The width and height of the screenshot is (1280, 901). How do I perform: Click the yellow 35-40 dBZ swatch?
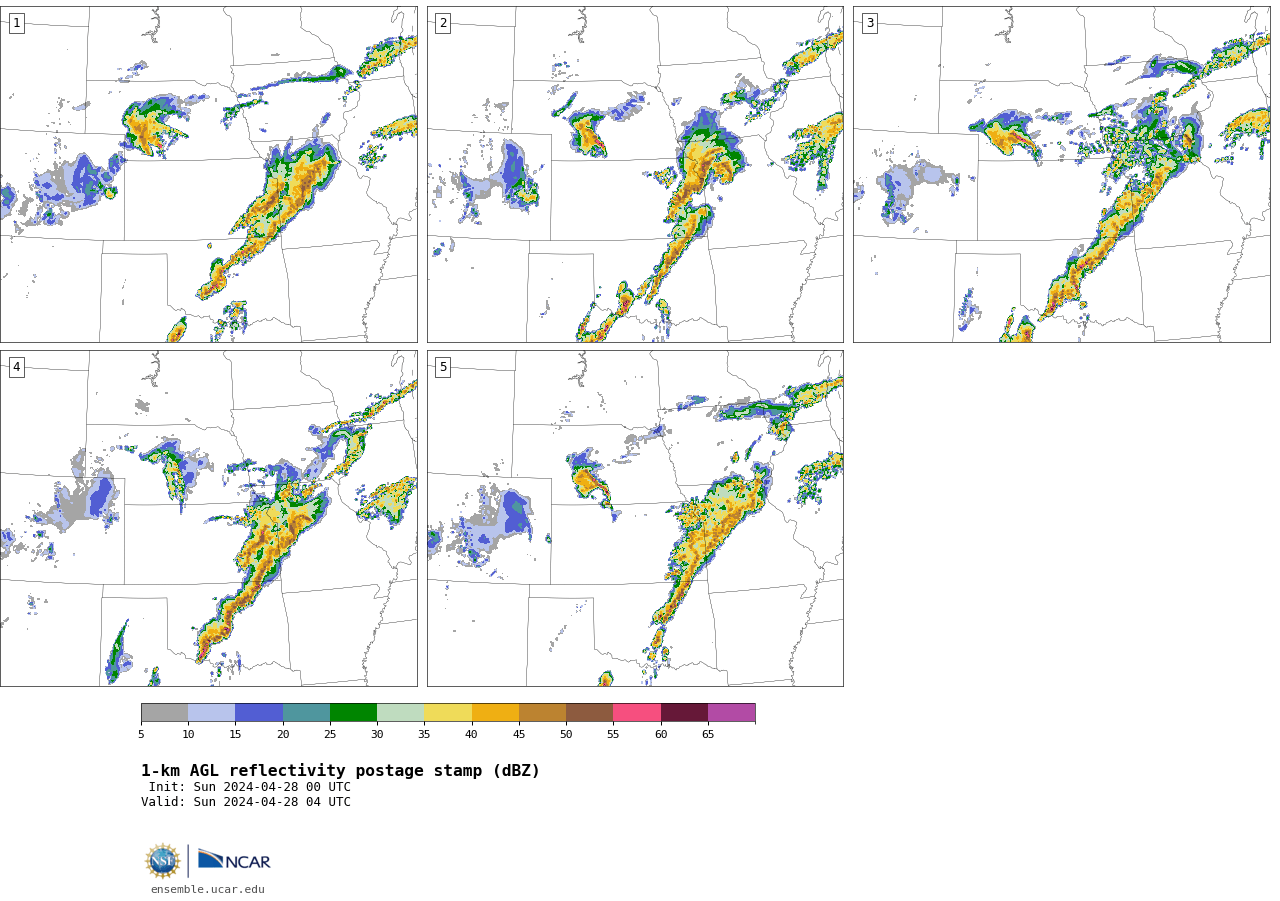pyautogui.click(x=448, y=713)
